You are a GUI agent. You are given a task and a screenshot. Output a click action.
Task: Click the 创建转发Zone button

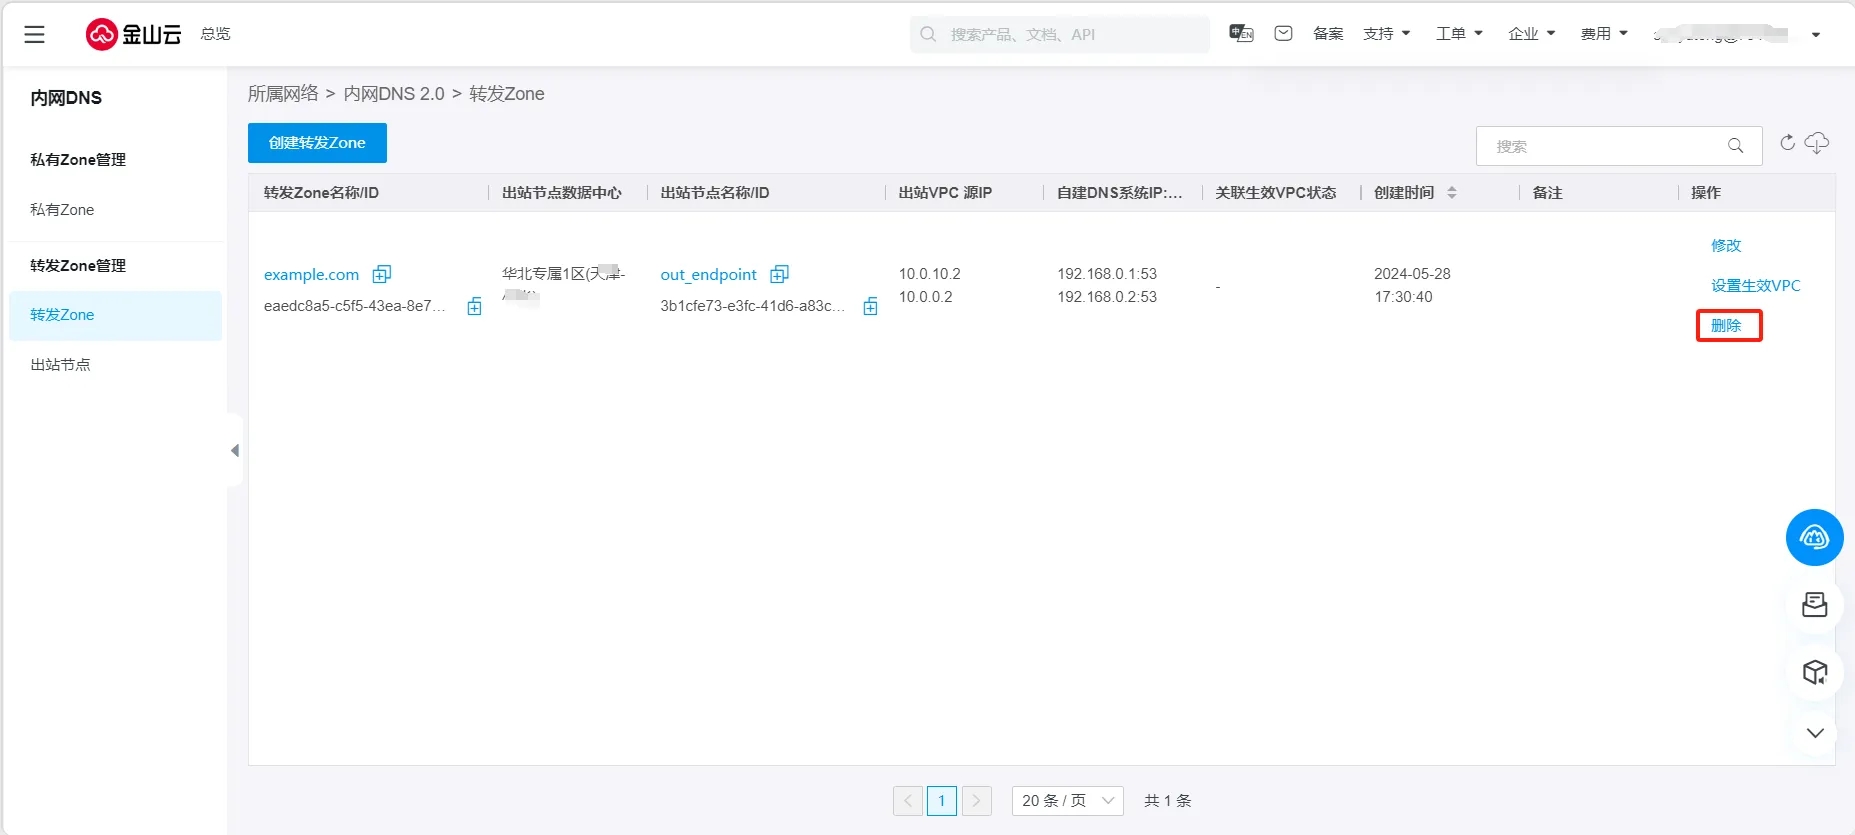click(317, 143)
